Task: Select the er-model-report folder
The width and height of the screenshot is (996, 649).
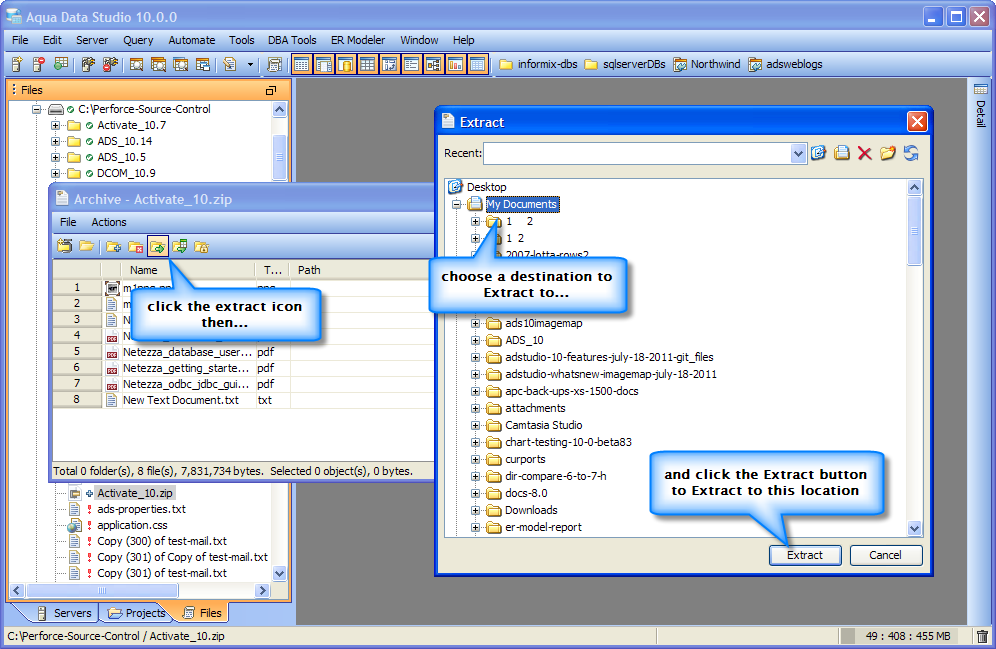Action: click(543, 527)
